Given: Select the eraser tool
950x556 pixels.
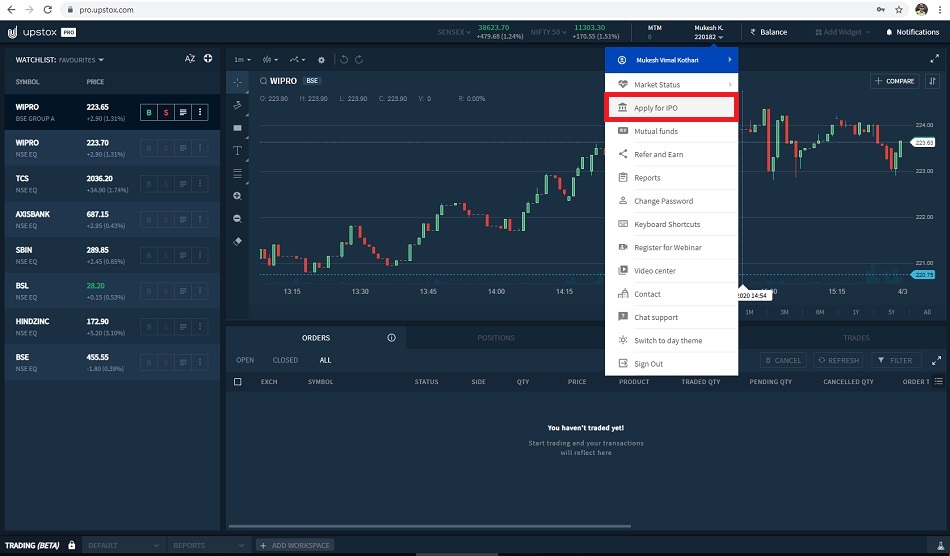Looking at the screenshot, I should (238, 241).
